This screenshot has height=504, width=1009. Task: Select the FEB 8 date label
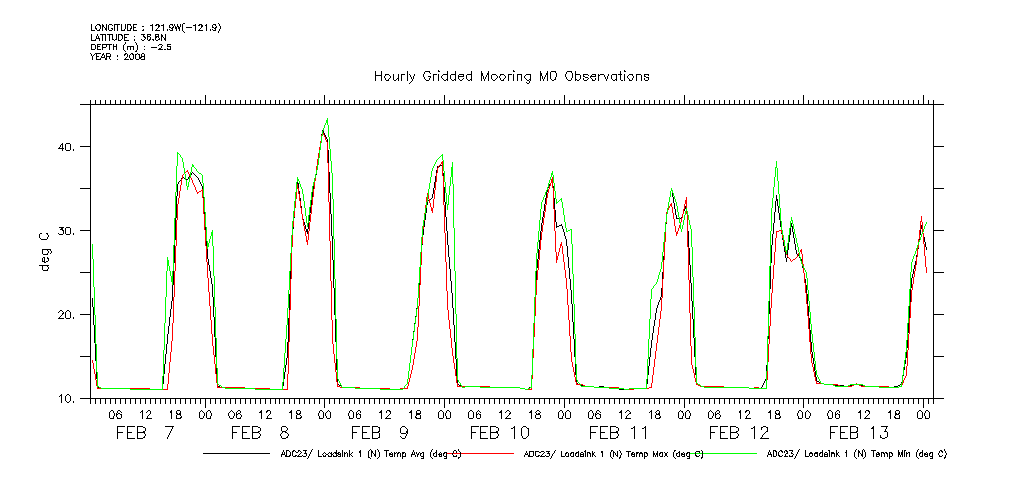point(260,433)
